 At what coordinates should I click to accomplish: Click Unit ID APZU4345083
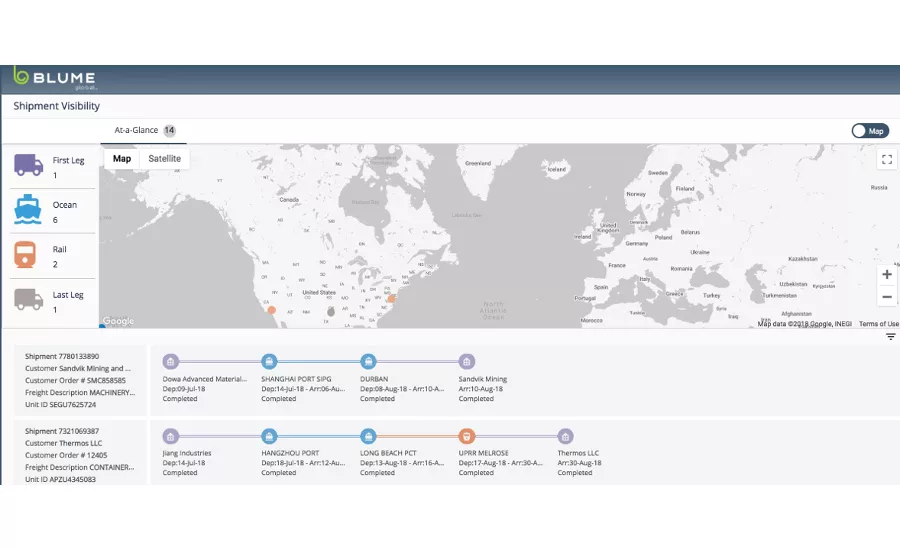[x=60, y=479]
